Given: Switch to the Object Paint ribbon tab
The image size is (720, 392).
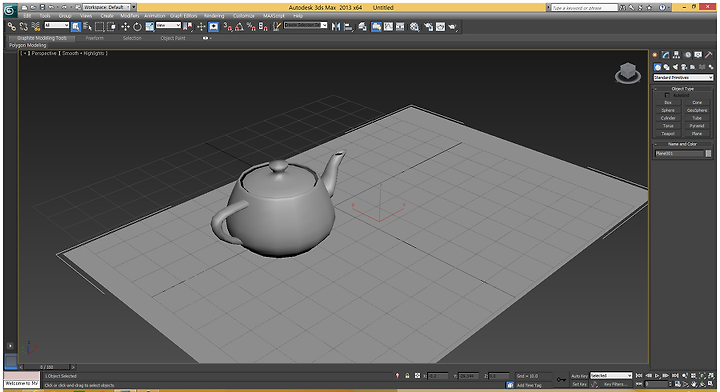Looking at the screenshot, I should tap(173, 38).
